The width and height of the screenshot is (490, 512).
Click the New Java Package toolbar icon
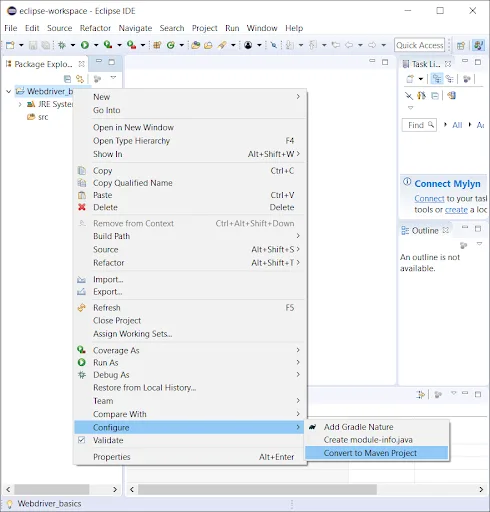coord(157,45)
